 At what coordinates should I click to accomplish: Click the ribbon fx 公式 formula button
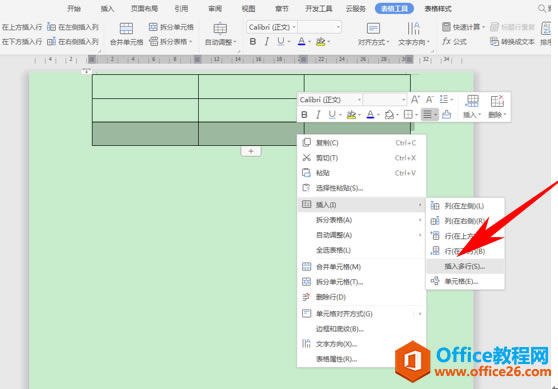[454, 42]
